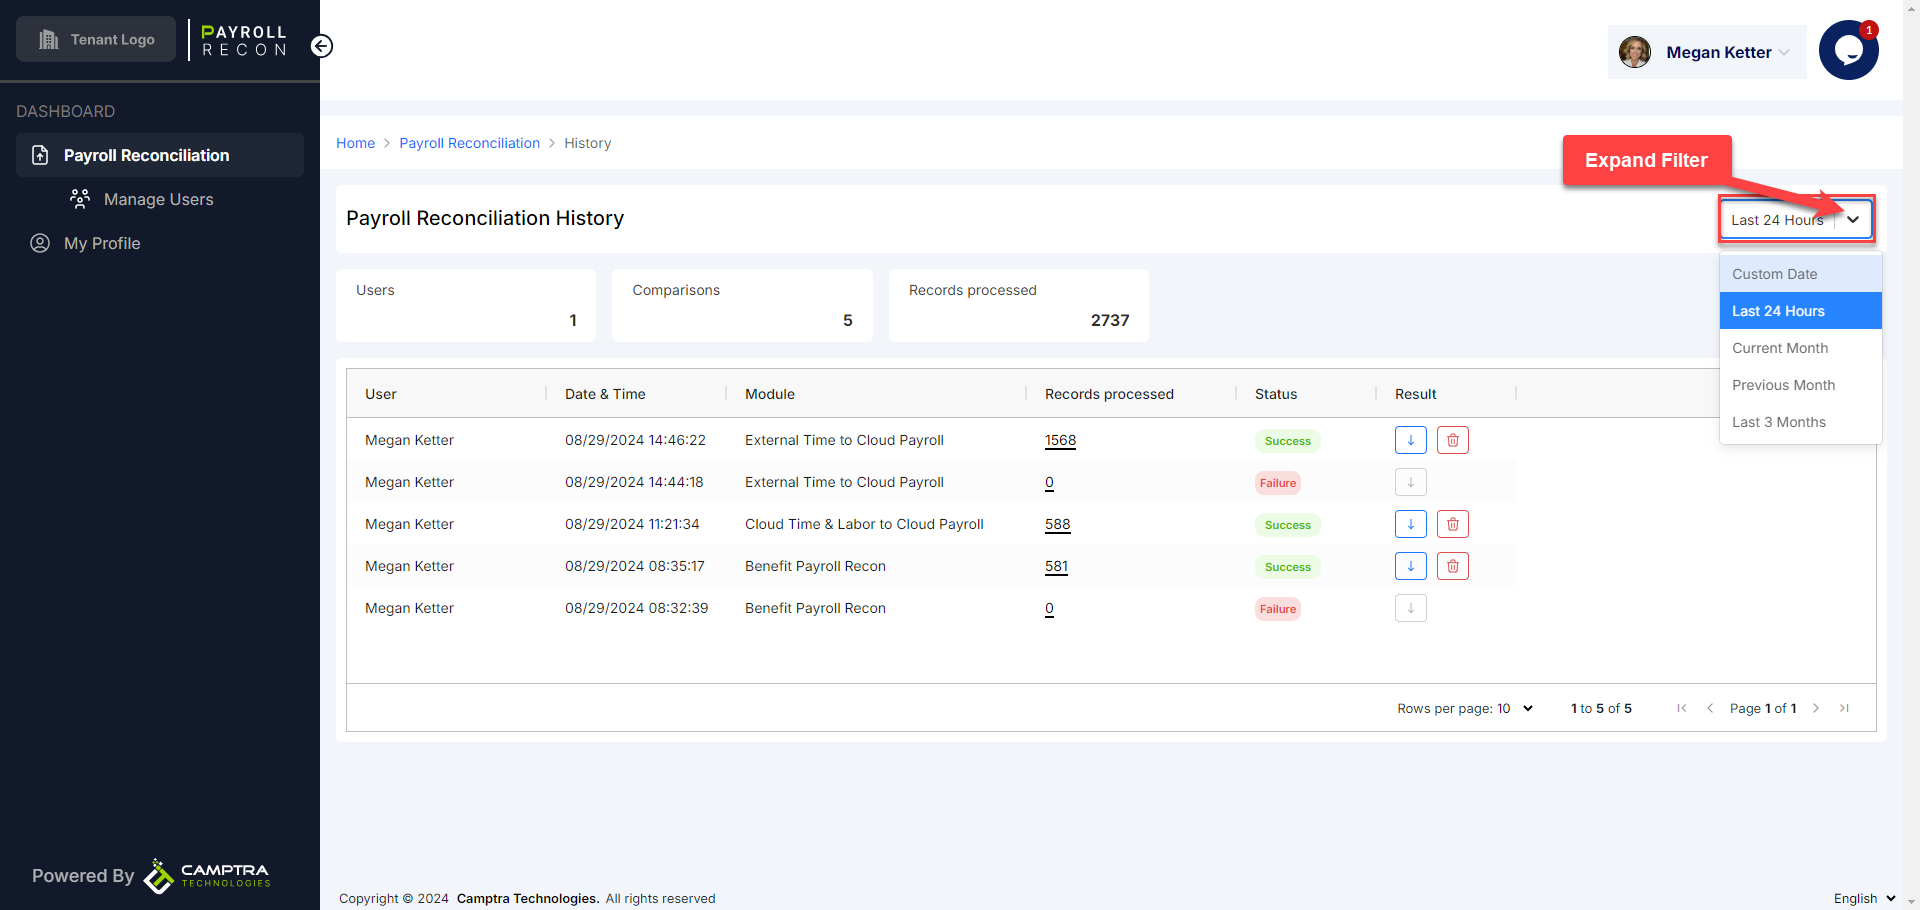Sort by the Module column header
Image resolution: width=1920 pixels, height=910 pixels.
770,394
